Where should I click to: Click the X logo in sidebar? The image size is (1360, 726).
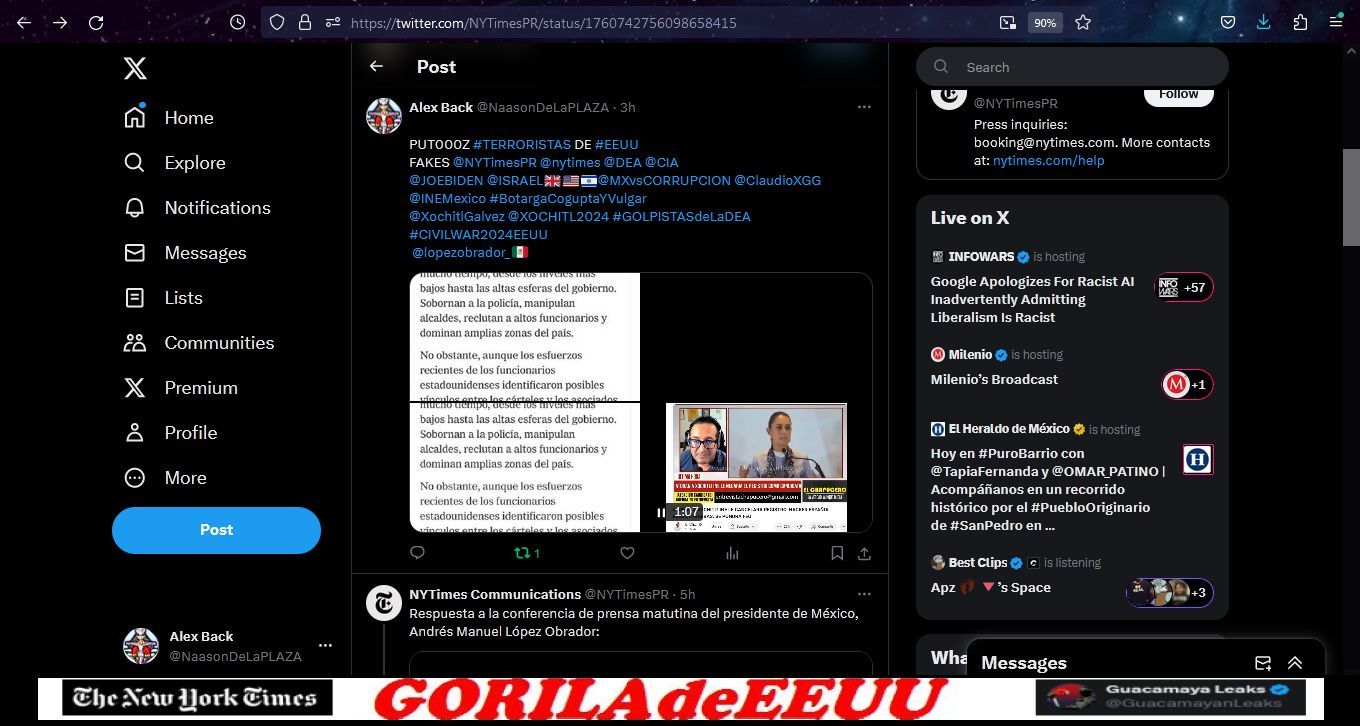135,68
